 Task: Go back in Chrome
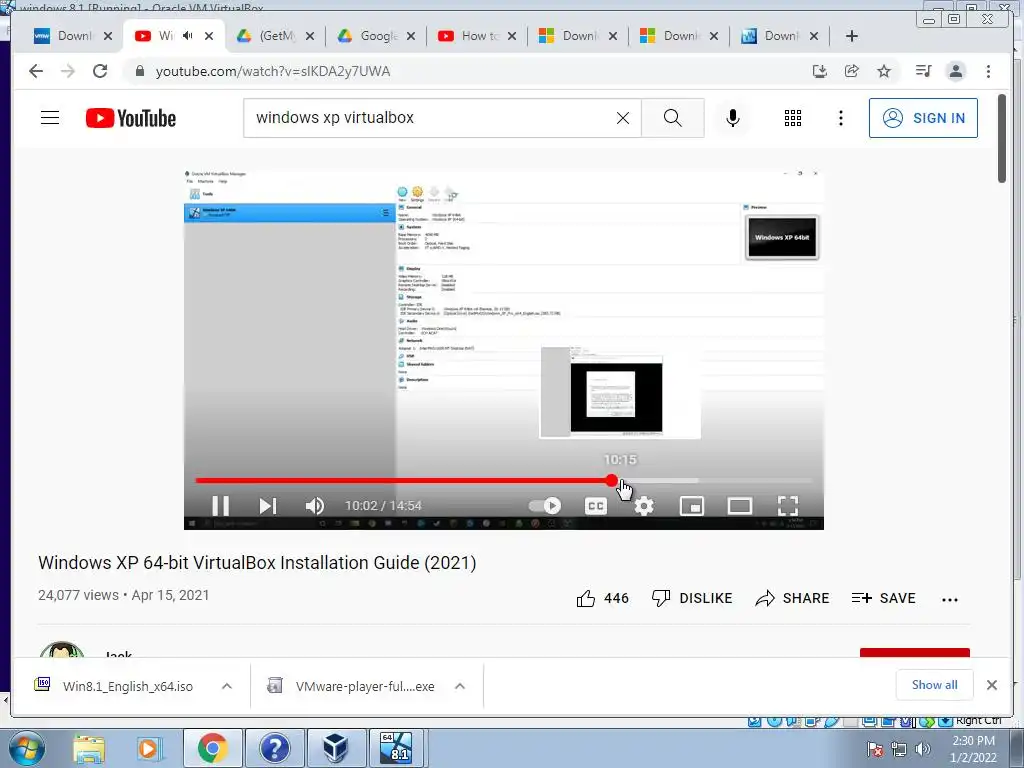[36, 71]
